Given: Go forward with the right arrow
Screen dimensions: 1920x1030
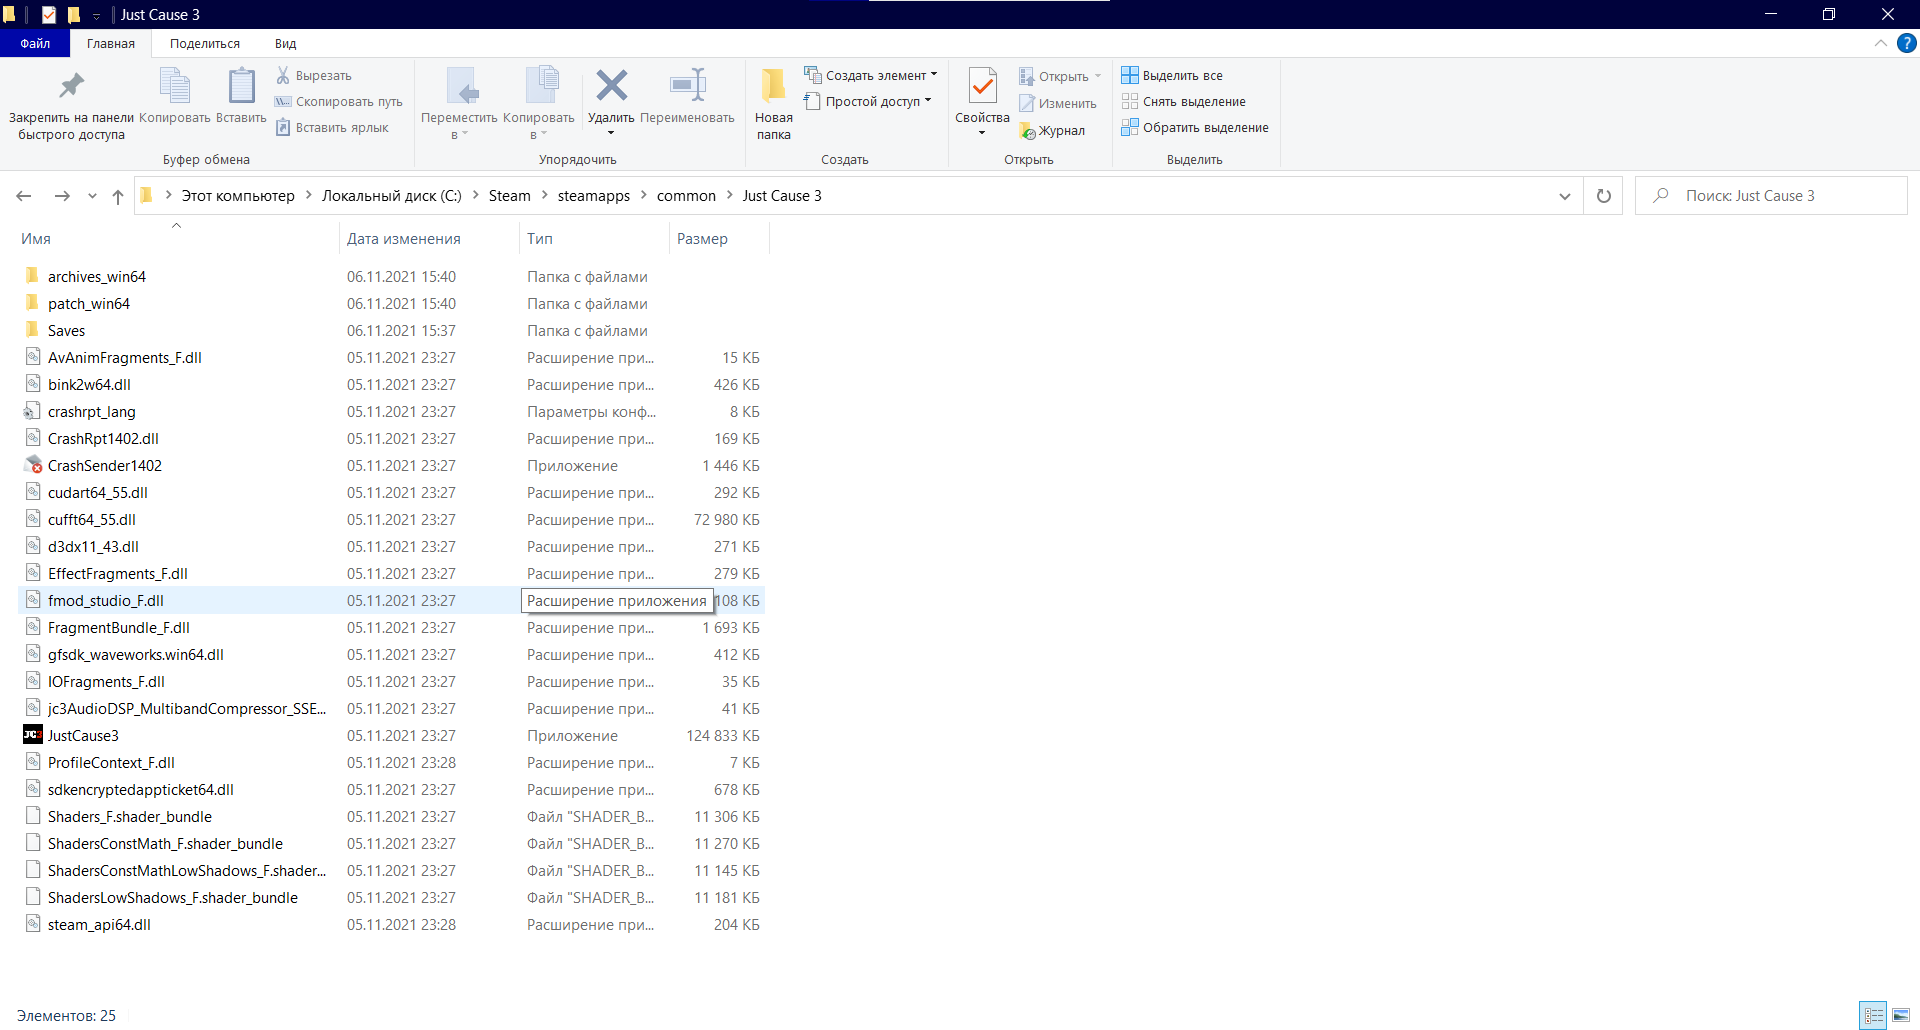Looking at the screenshot, I should tap(62, 196).
